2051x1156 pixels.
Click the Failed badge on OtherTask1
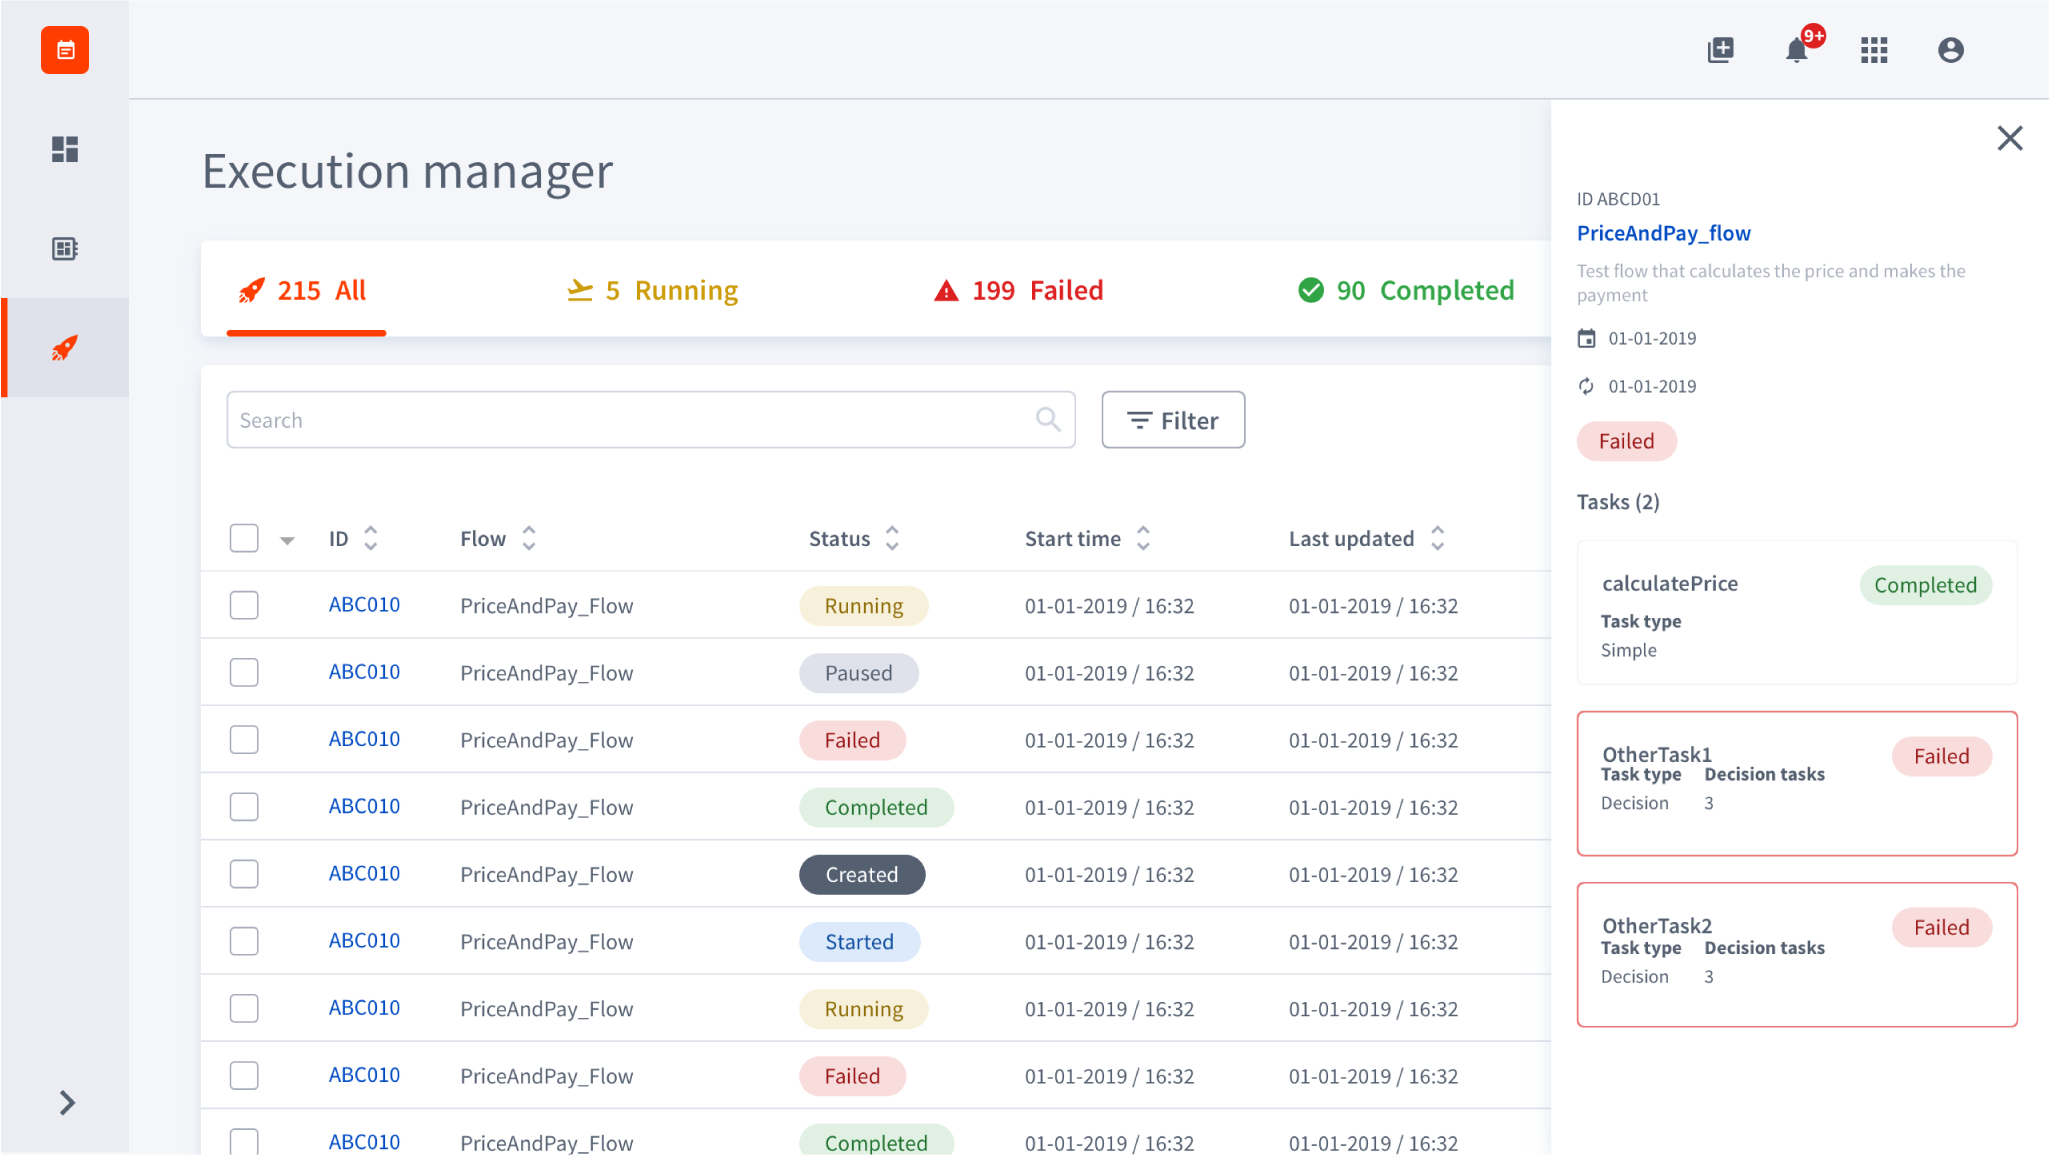click(x=1942, y=756)
